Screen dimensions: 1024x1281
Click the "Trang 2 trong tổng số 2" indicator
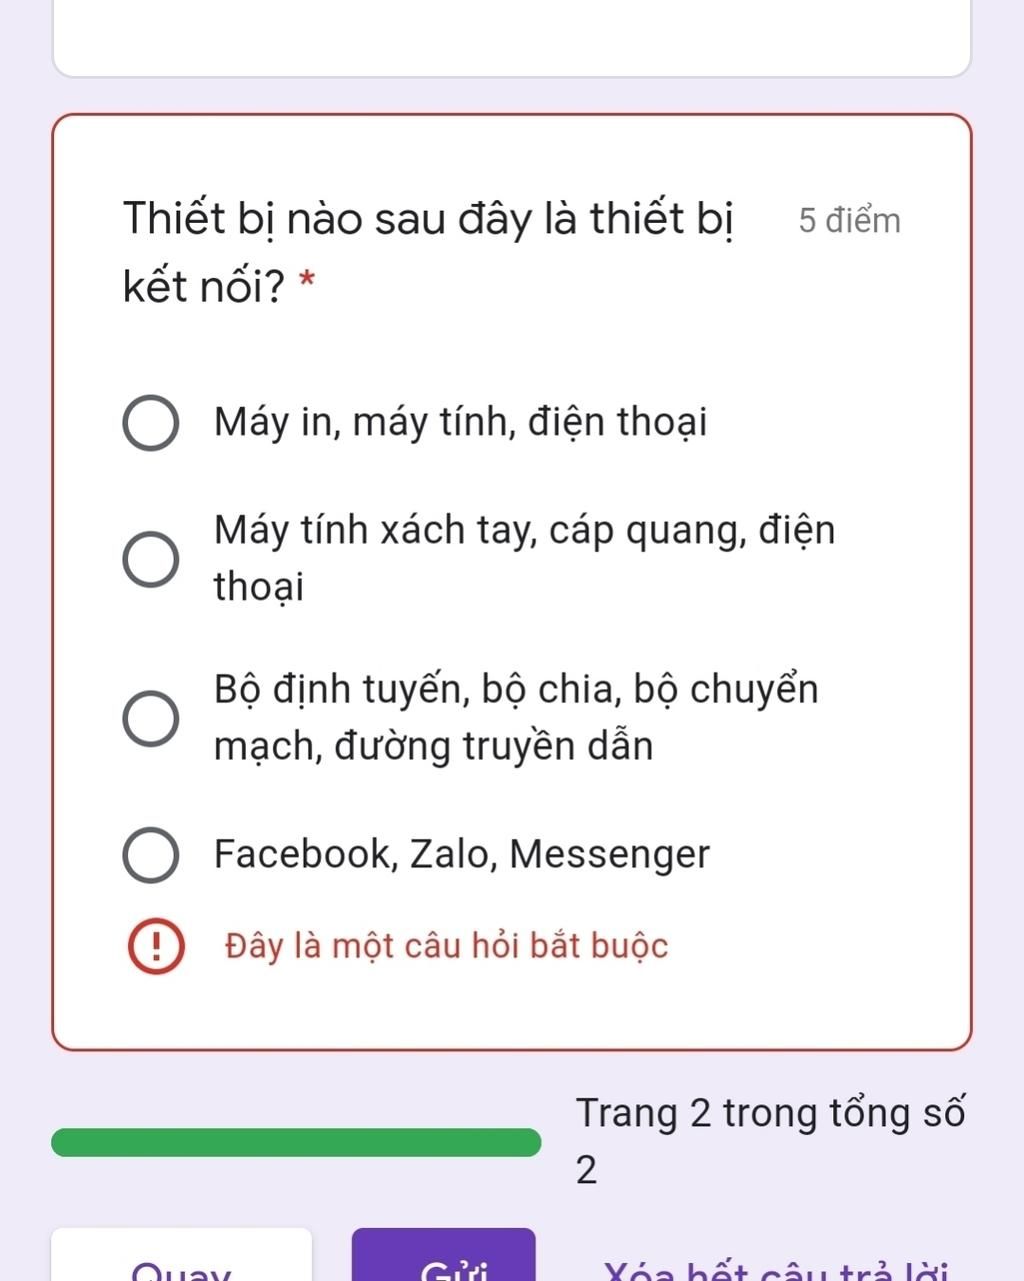click(771, 1141)
